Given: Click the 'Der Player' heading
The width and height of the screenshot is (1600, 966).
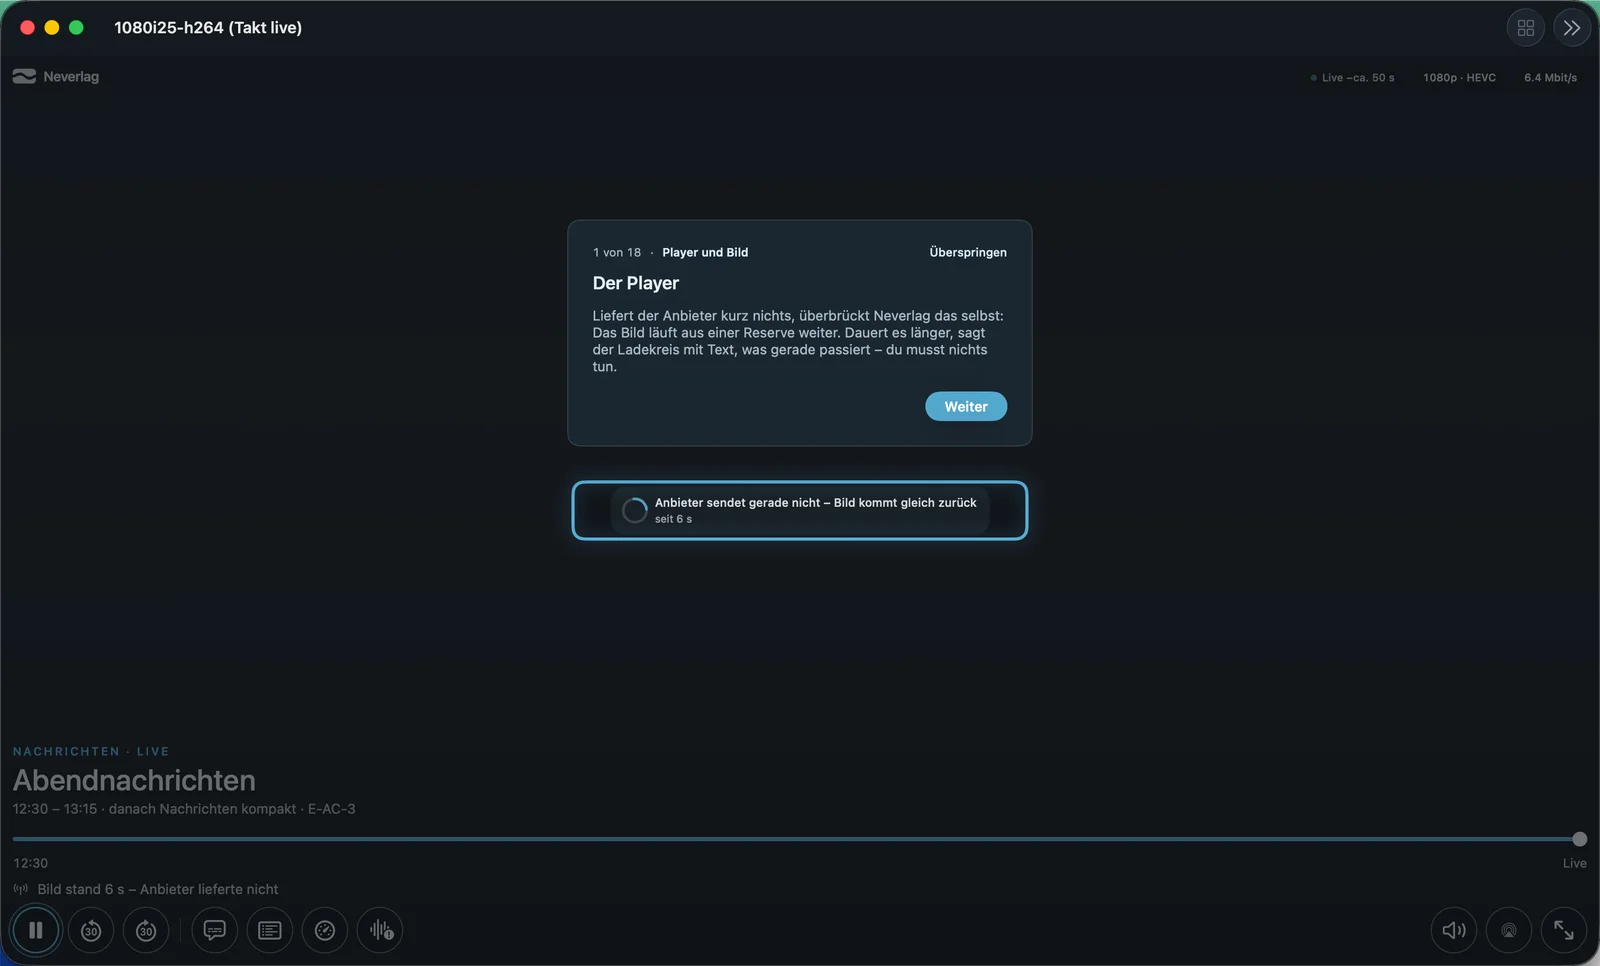Looking at the screenshot, I should point(636,283).
